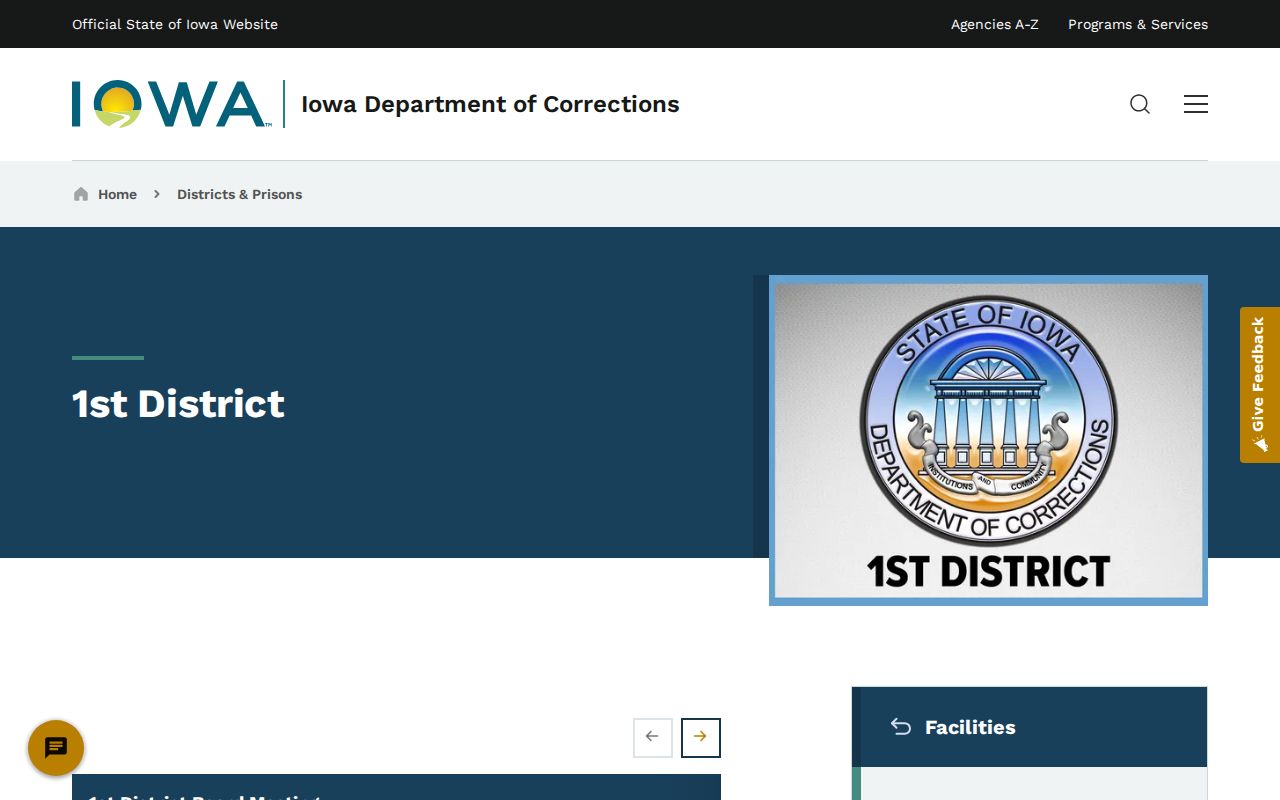The height and width of the screenshot is (800, 1280).
Task: Open the chat bubble widget
Action: [x=56, y=748]
